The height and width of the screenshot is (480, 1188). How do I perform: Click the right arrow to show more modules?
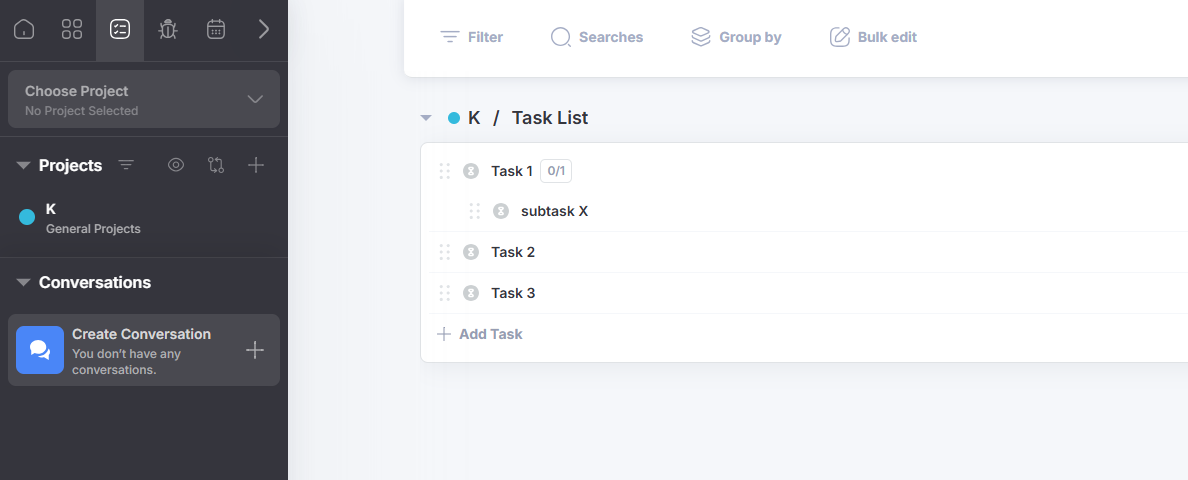coord(264,29)
